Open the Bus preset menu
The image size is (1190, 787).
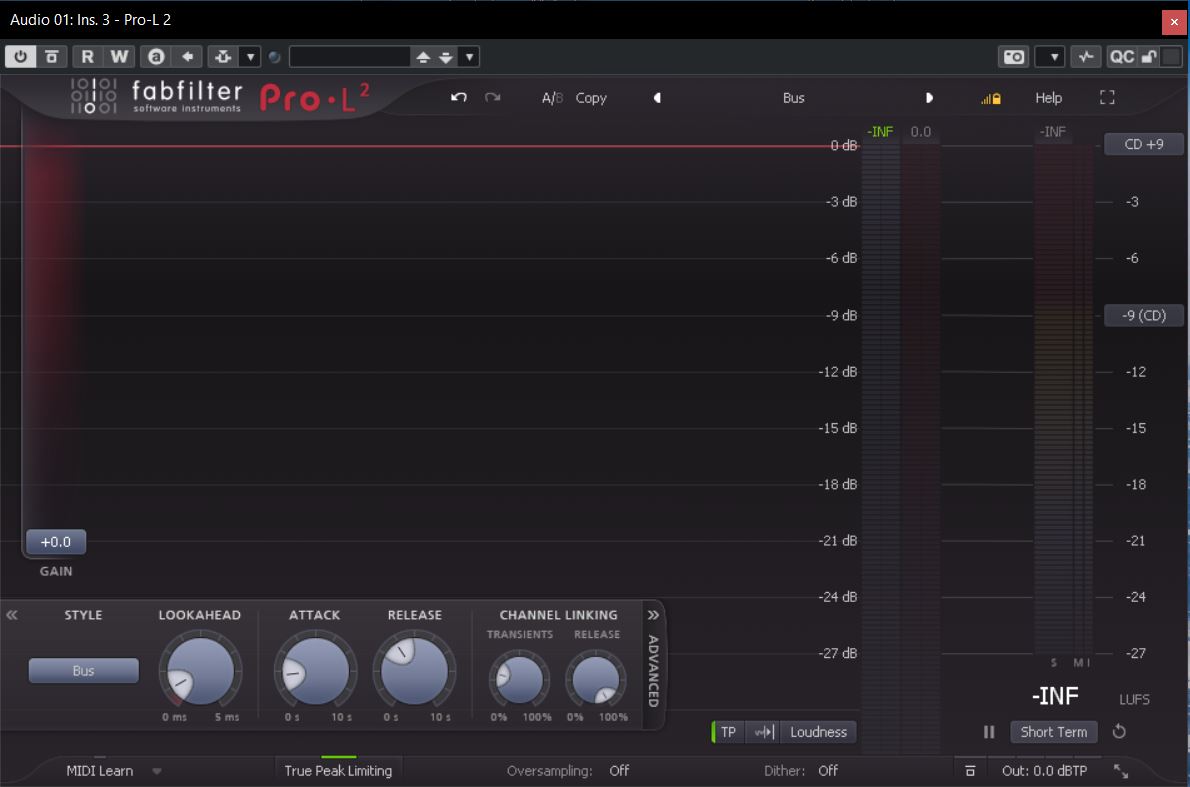pyautogui.click(x=793, y=98)
